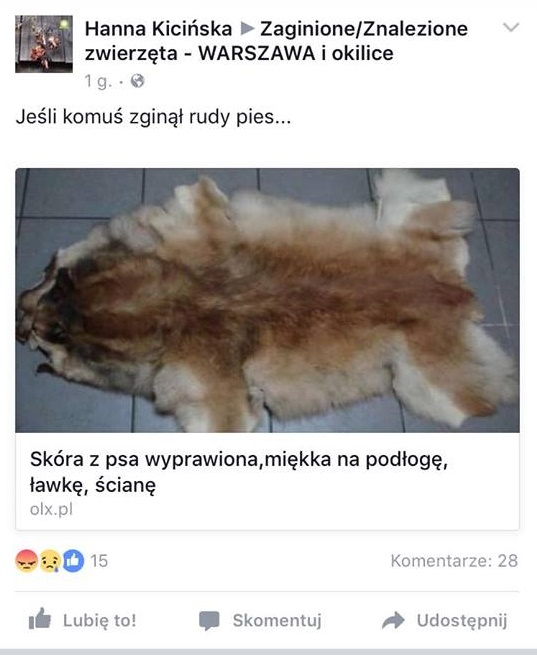Click the thumbs-up Lubię to! icon
Image resolution: width=537 pixels, height=655 pixels.
pyautogui.click(x=40, y=619)
